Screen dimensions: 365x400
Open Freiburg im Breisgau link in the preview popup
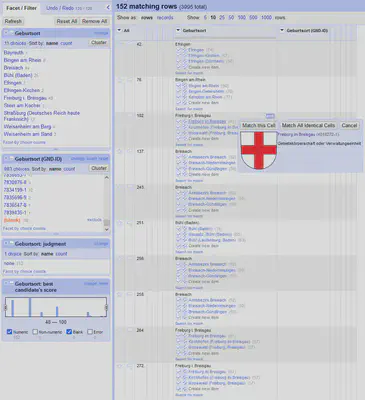[296, 134]
